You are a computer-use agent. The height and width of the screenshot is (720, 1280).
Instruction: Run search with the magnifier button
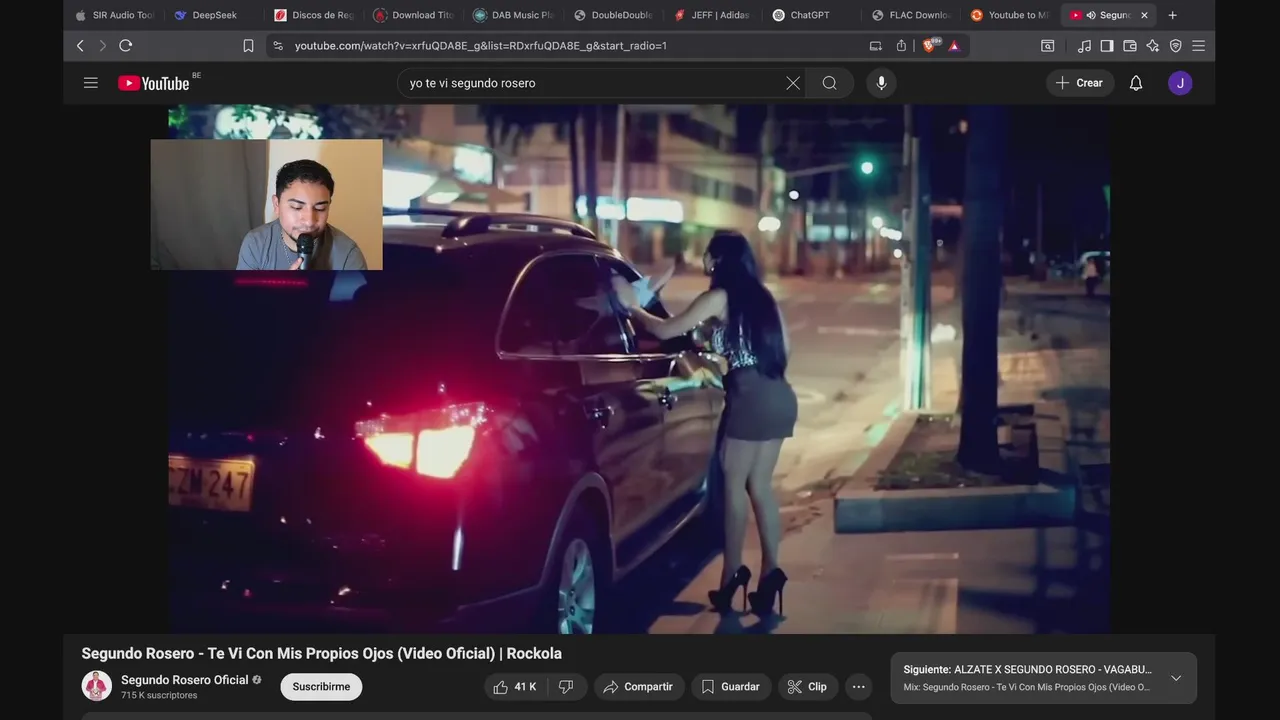(829, 83)
